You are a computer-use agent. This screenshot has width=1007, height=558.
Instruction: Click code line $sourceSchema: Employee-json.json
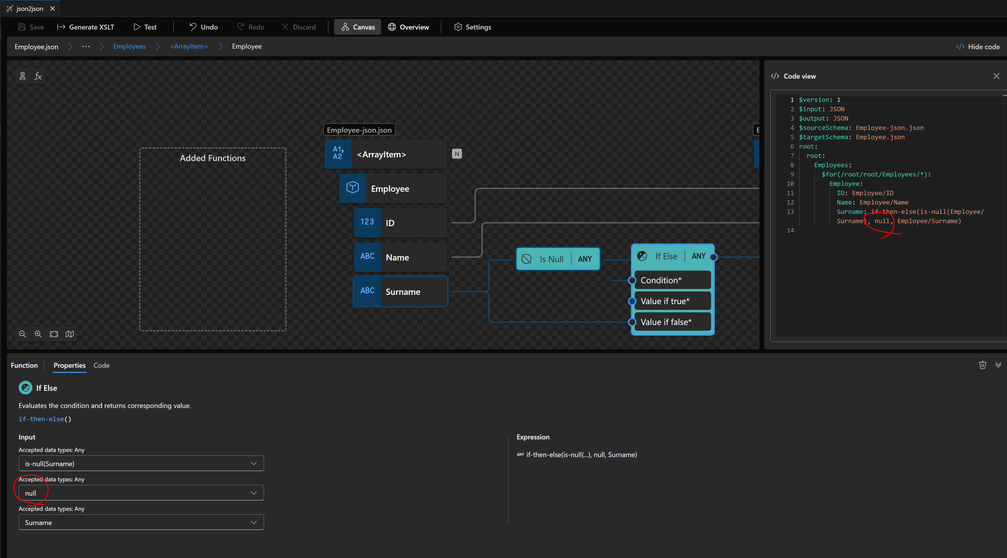point(861,128)
